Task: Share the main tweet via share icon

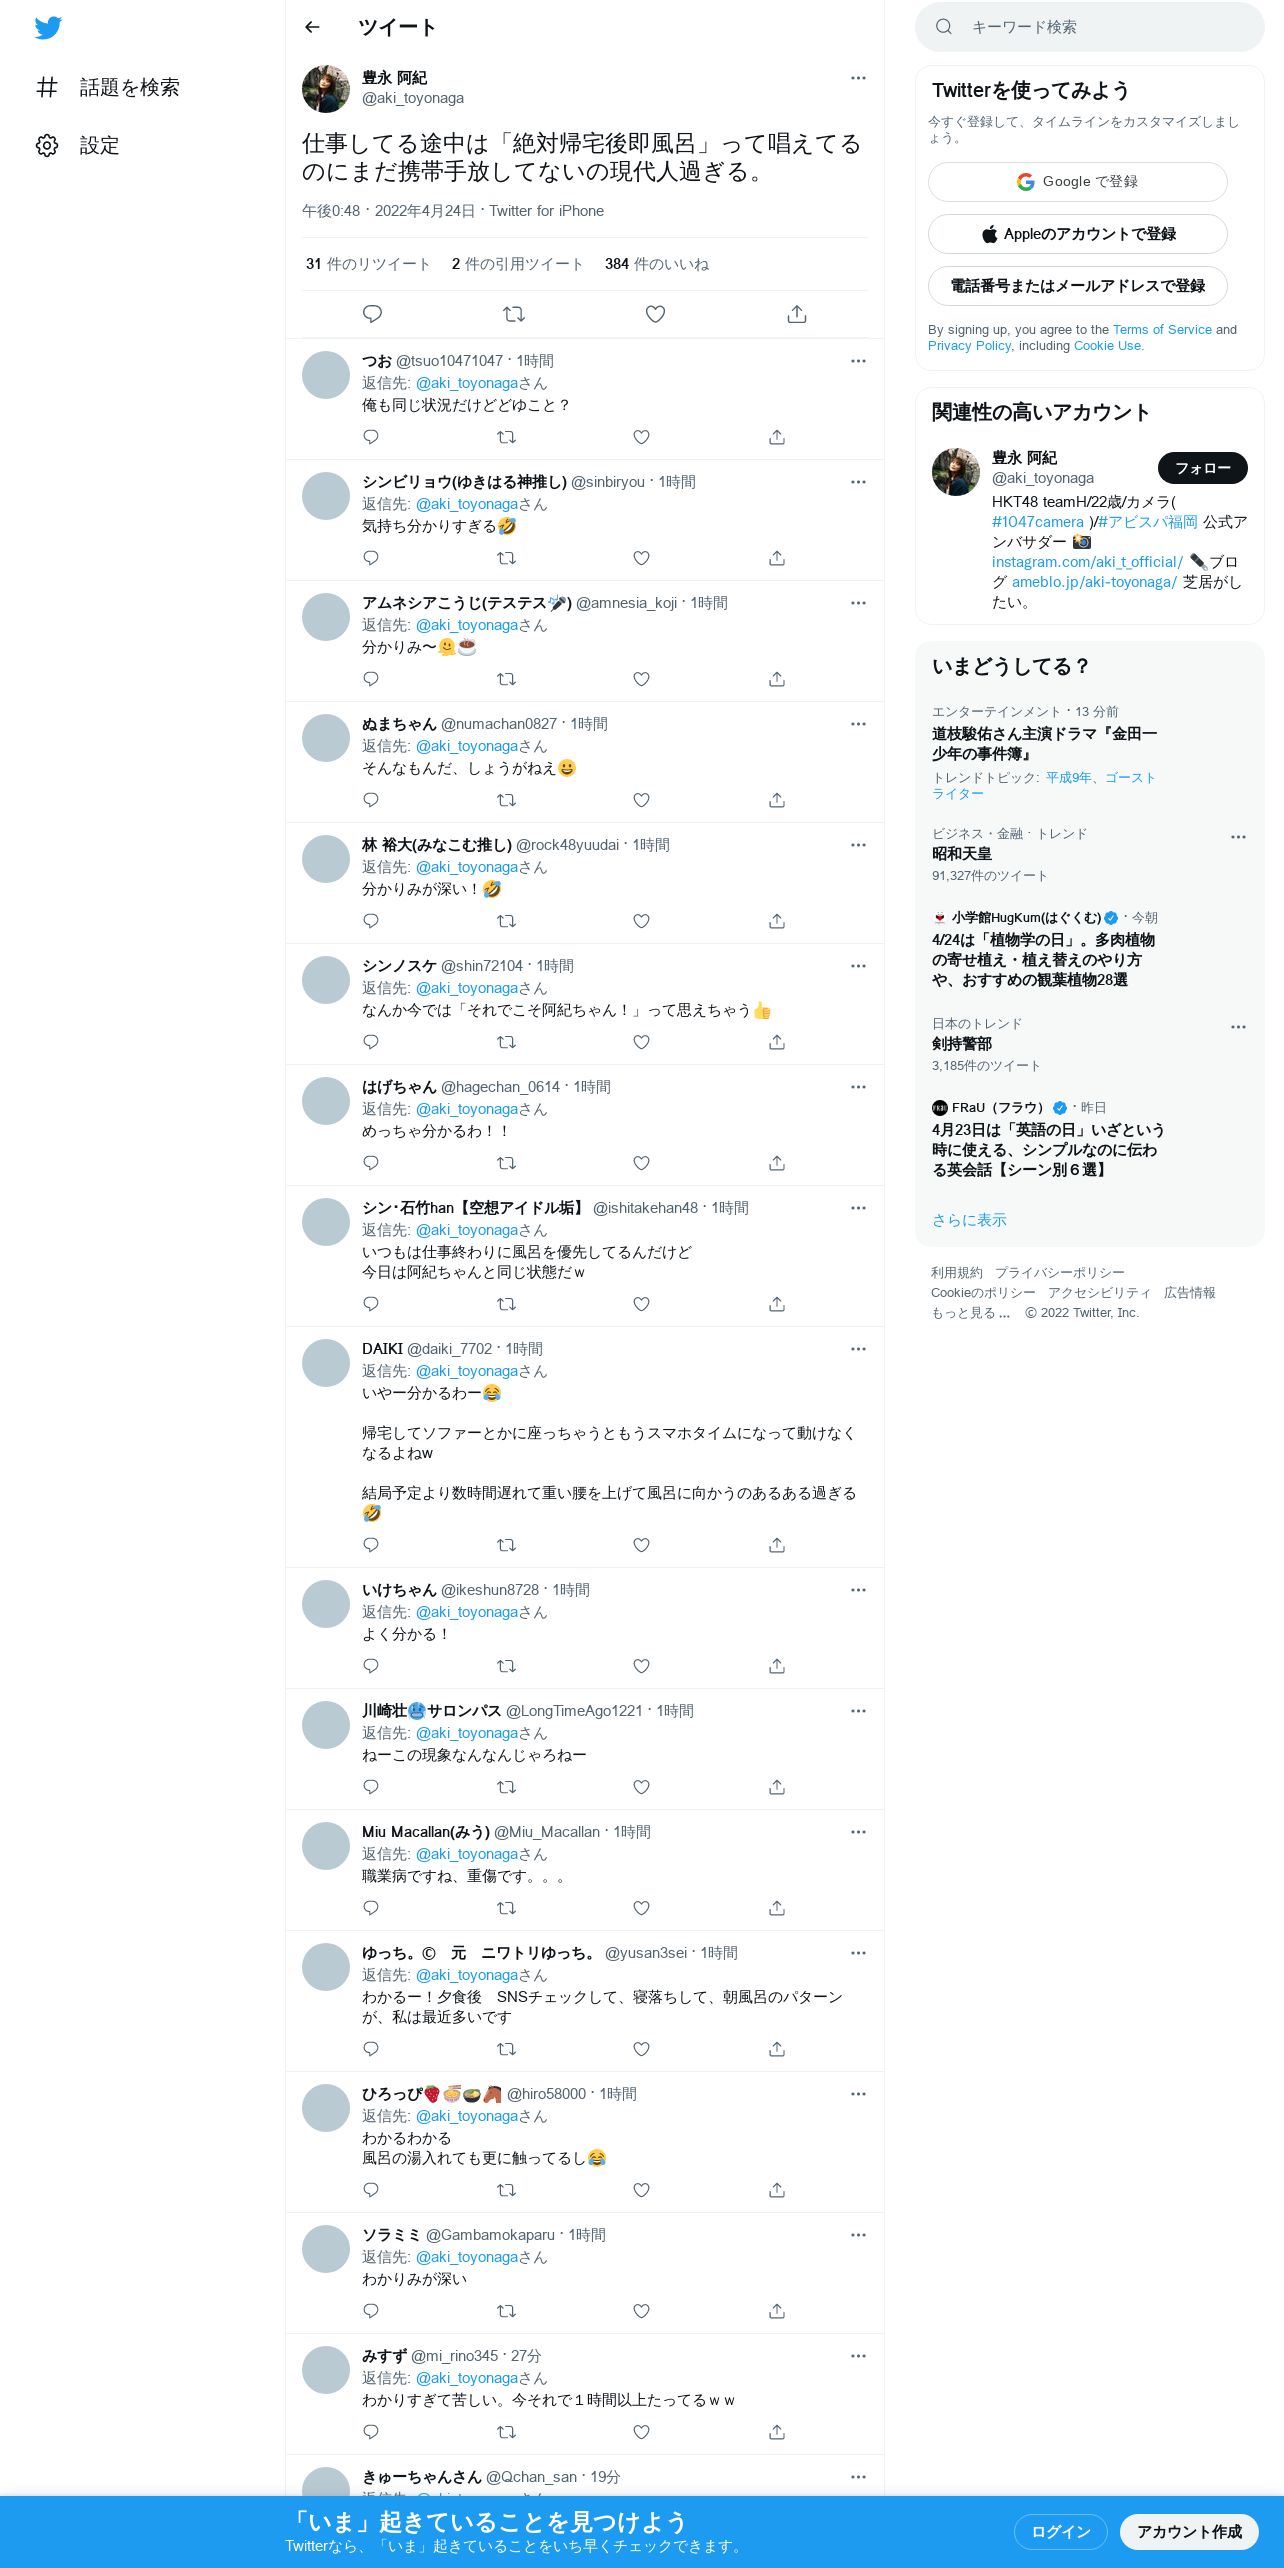Action: point(797,314)
